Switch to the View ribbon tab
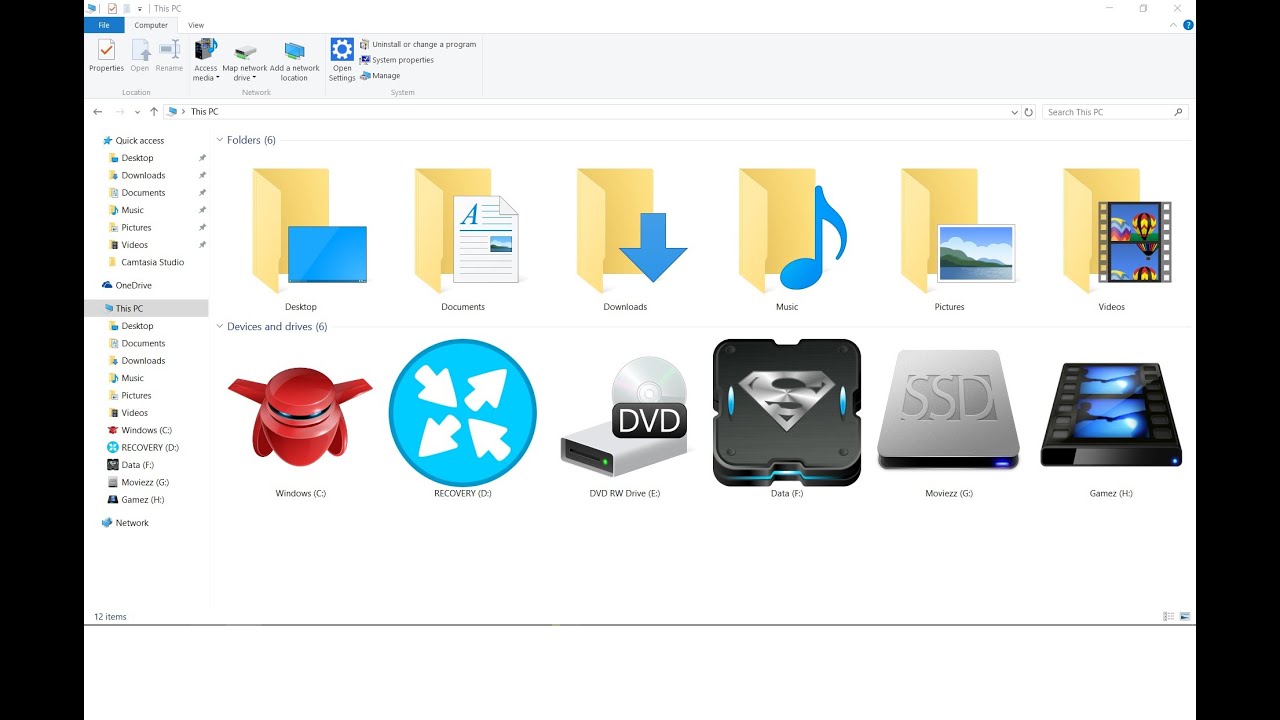The image size is (1280, 720). point(196,25)
